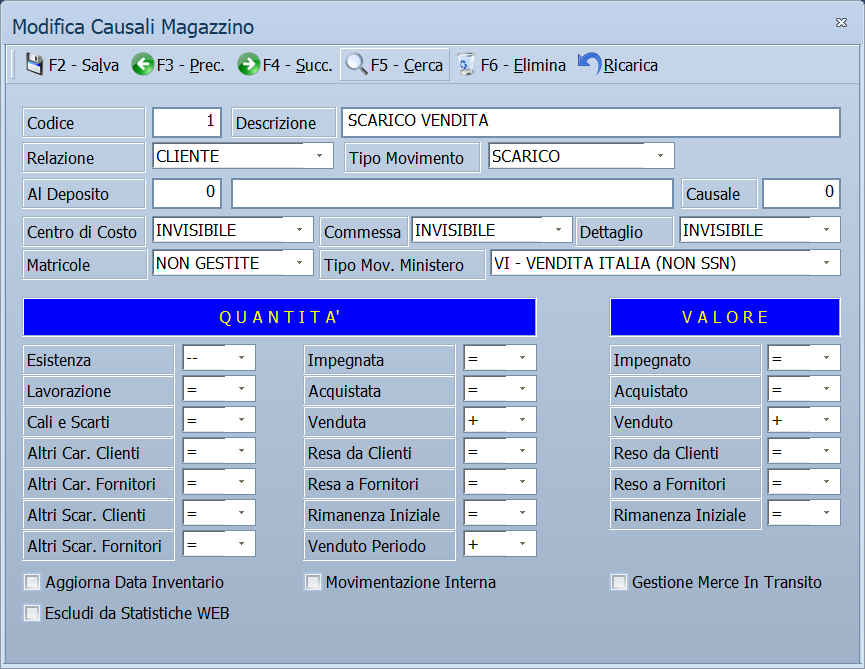Go to previous record with F3 - Prec.
The height and width of the screenshot is (669, 865).
pyautogui.click(x=190, y=65)
